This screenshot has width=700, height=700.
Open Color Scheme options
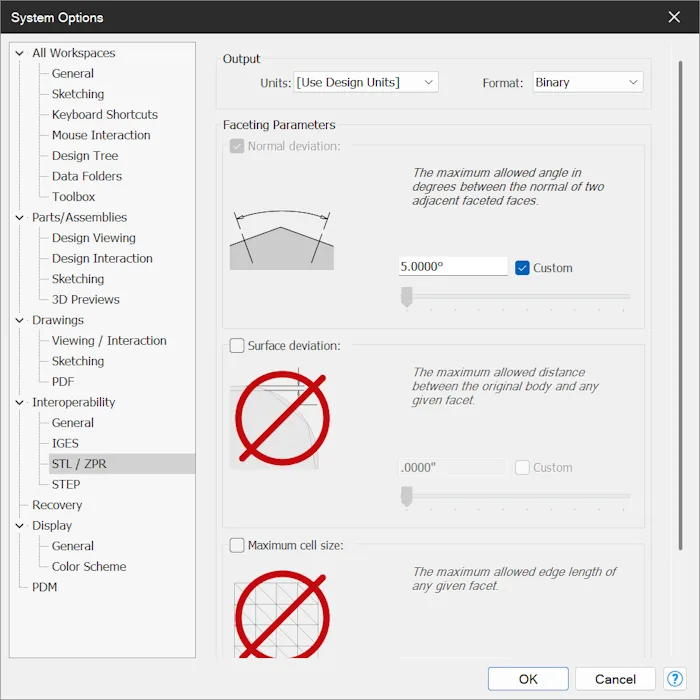click(89, 566)
